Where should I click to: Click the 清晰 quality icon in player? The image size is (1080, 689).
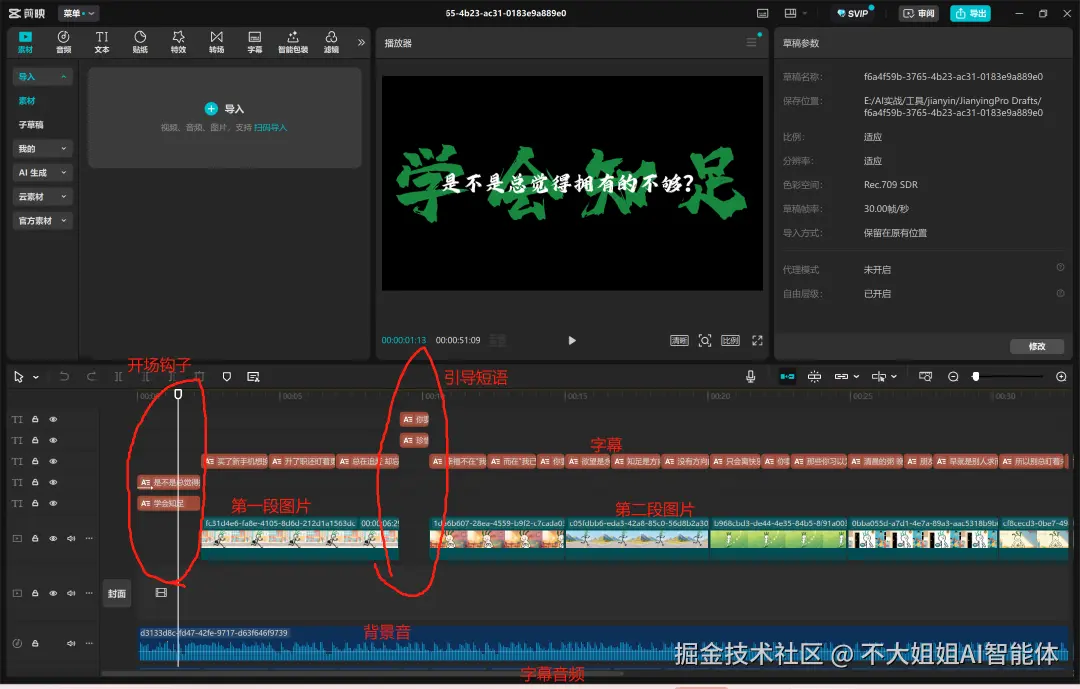coord(679,340)
